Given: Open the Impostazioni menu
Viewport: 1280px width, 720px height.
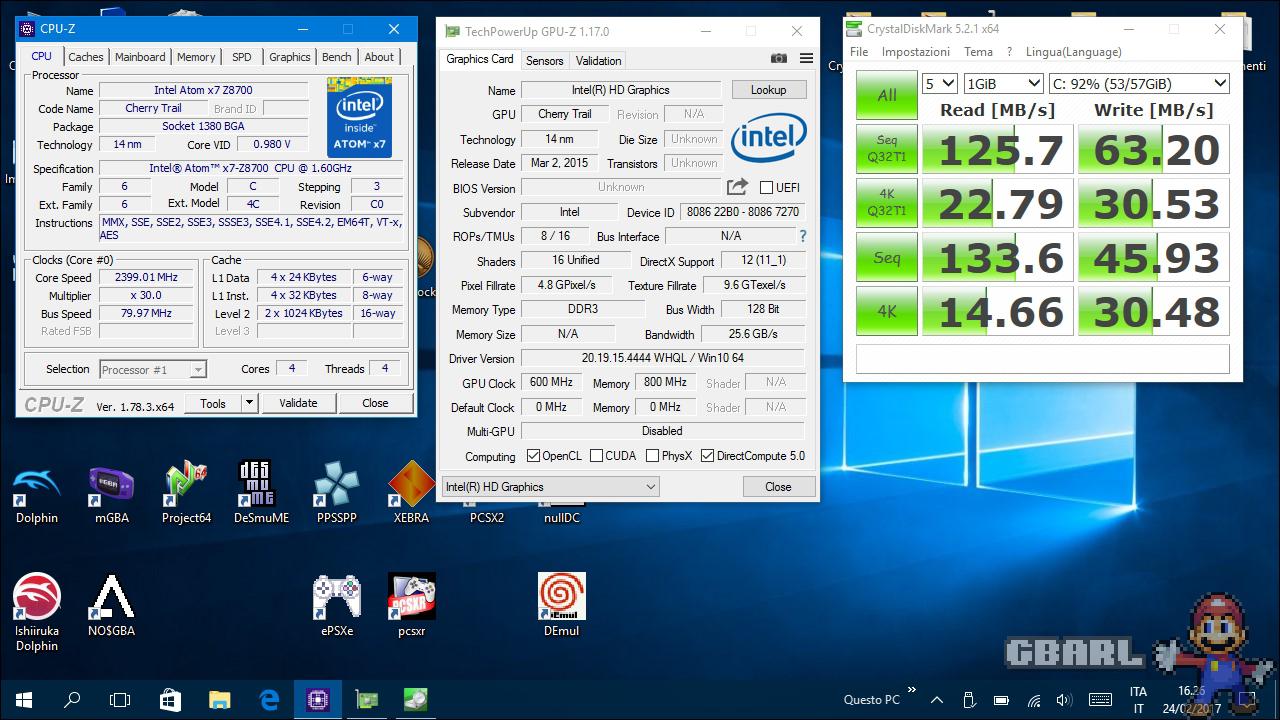Looking at the screenshot, I should click(916, 52).
